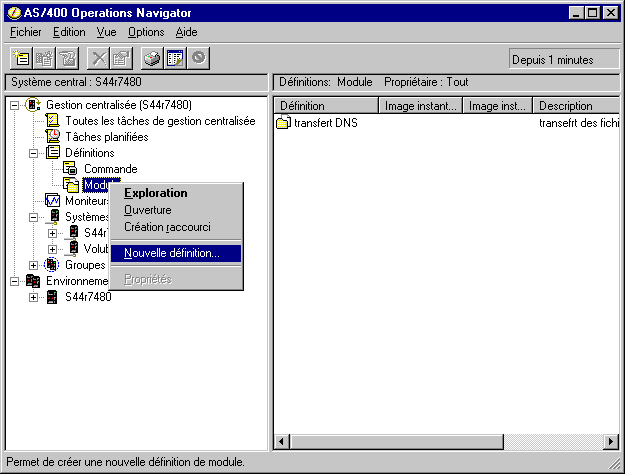Click the table view toolbar icon
Image resolution: width=625 pixels, height=474 pixels.
(175, 59)
